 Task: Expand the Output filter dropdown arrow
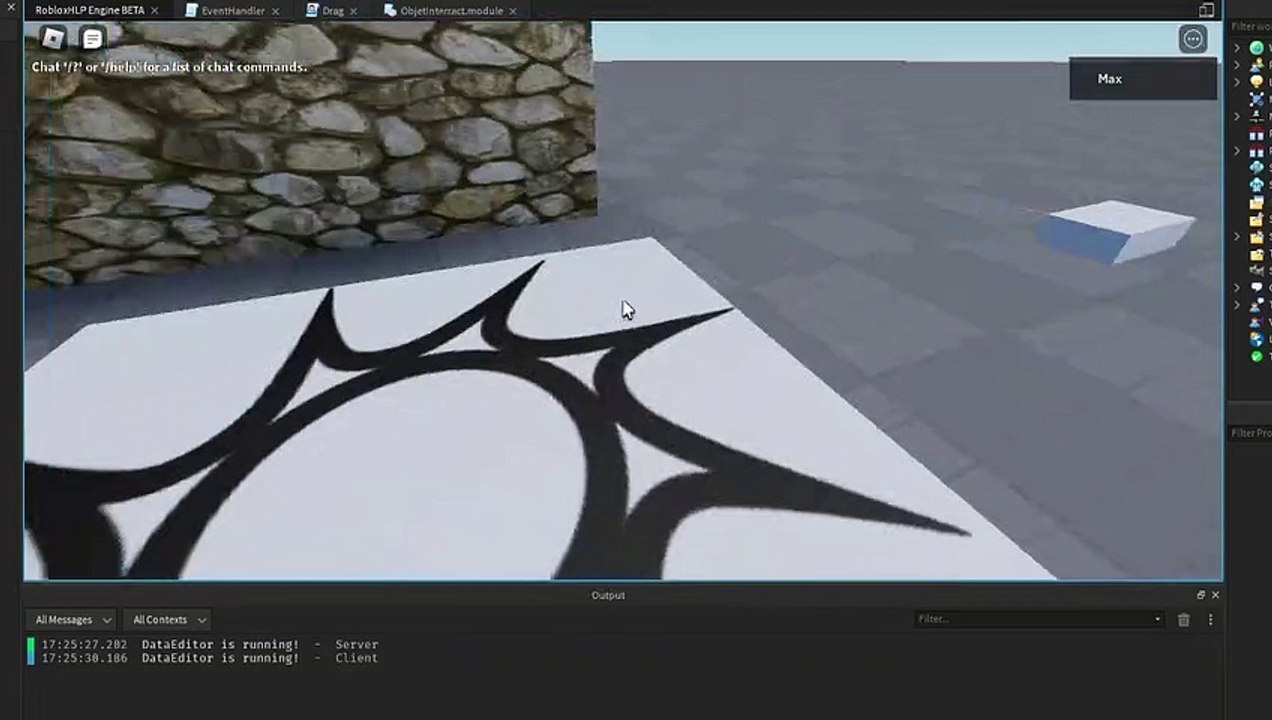pyautogui.click(x=1158, y=619)
